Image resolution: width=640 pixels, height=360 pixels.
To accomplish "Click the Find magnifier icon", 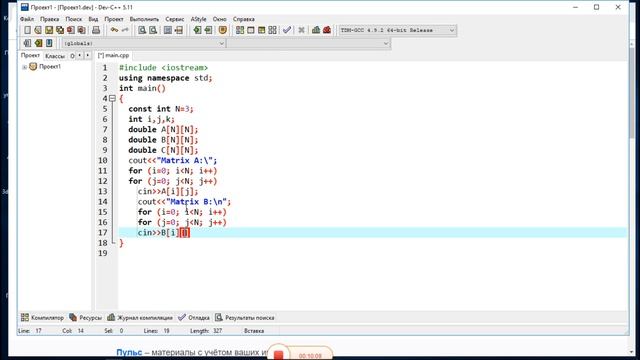I will click(x=142, y=30).
